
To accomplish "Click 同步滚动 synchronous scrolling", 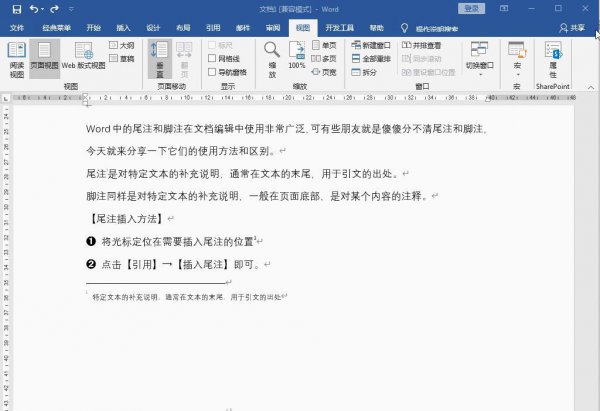I will (x=422, y=59).
